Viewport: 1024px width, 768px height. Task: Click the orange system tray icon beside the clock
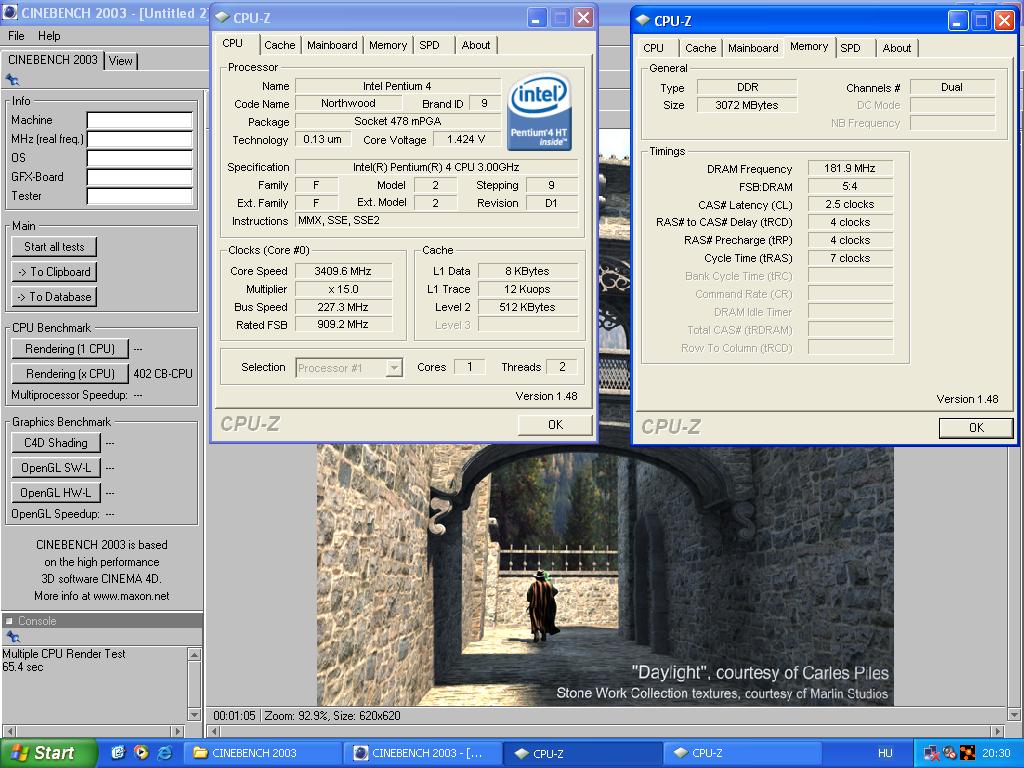click(967, 753)
